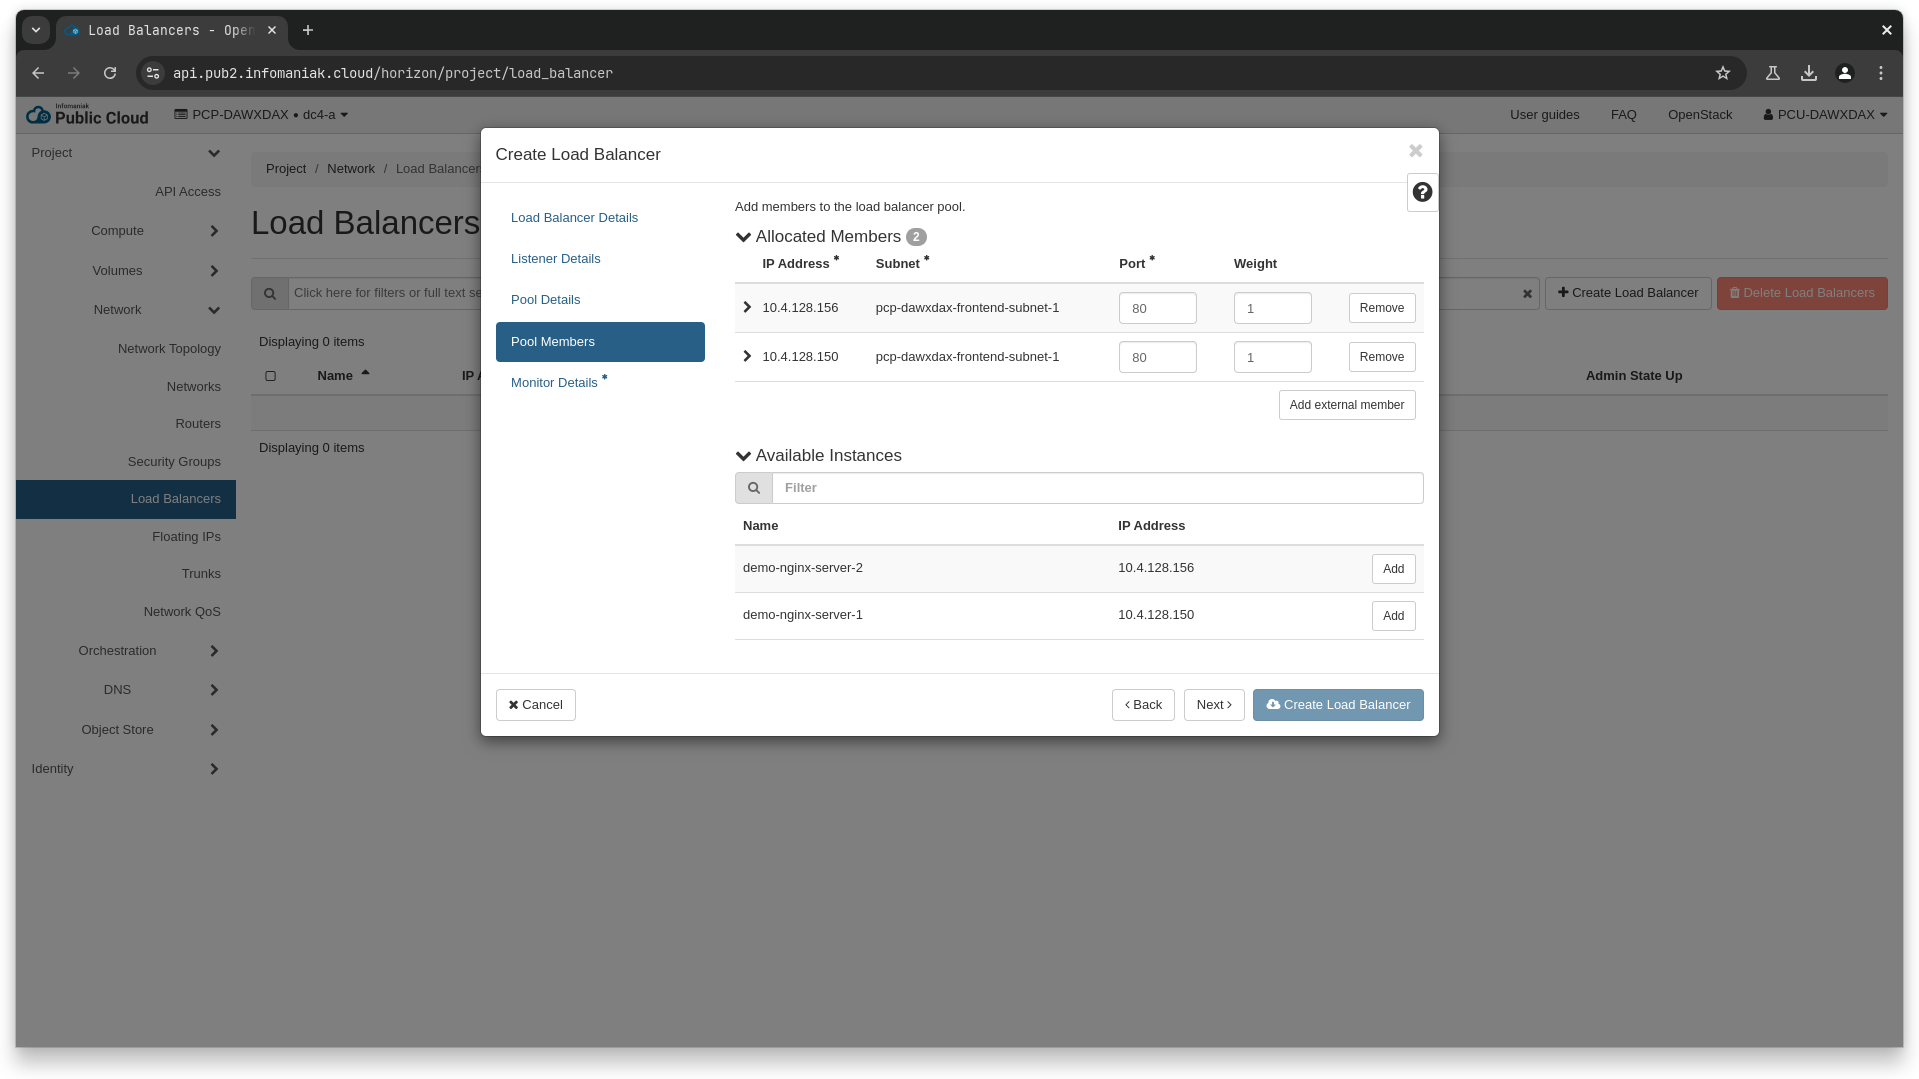Open the OpenStack link in header

tap(1699, 115)
